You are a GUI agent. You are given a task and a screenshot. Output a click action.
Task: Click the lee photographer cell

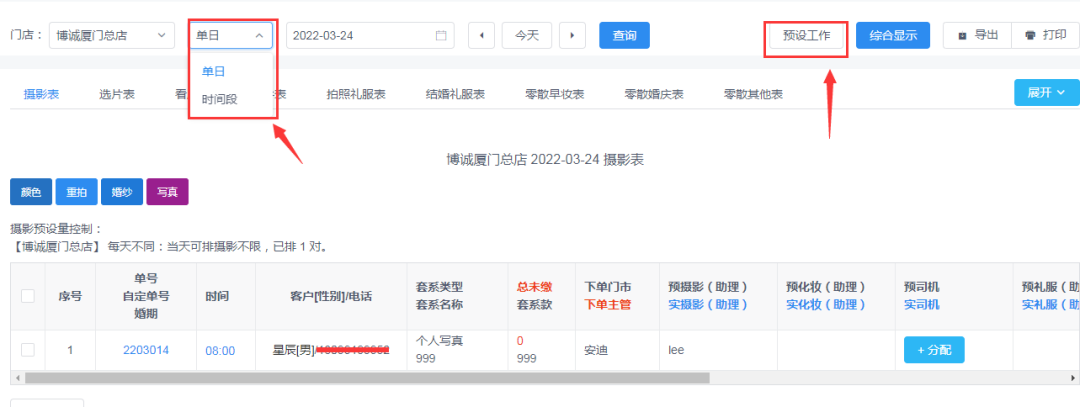coord(676,350)
